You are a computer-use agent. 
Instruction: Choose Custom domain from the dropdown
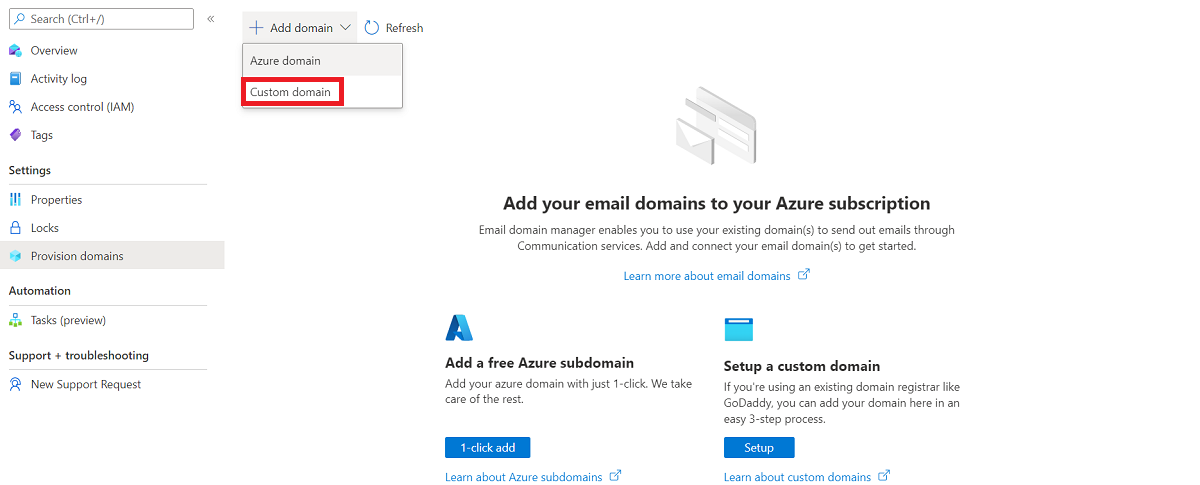[322, 92]
